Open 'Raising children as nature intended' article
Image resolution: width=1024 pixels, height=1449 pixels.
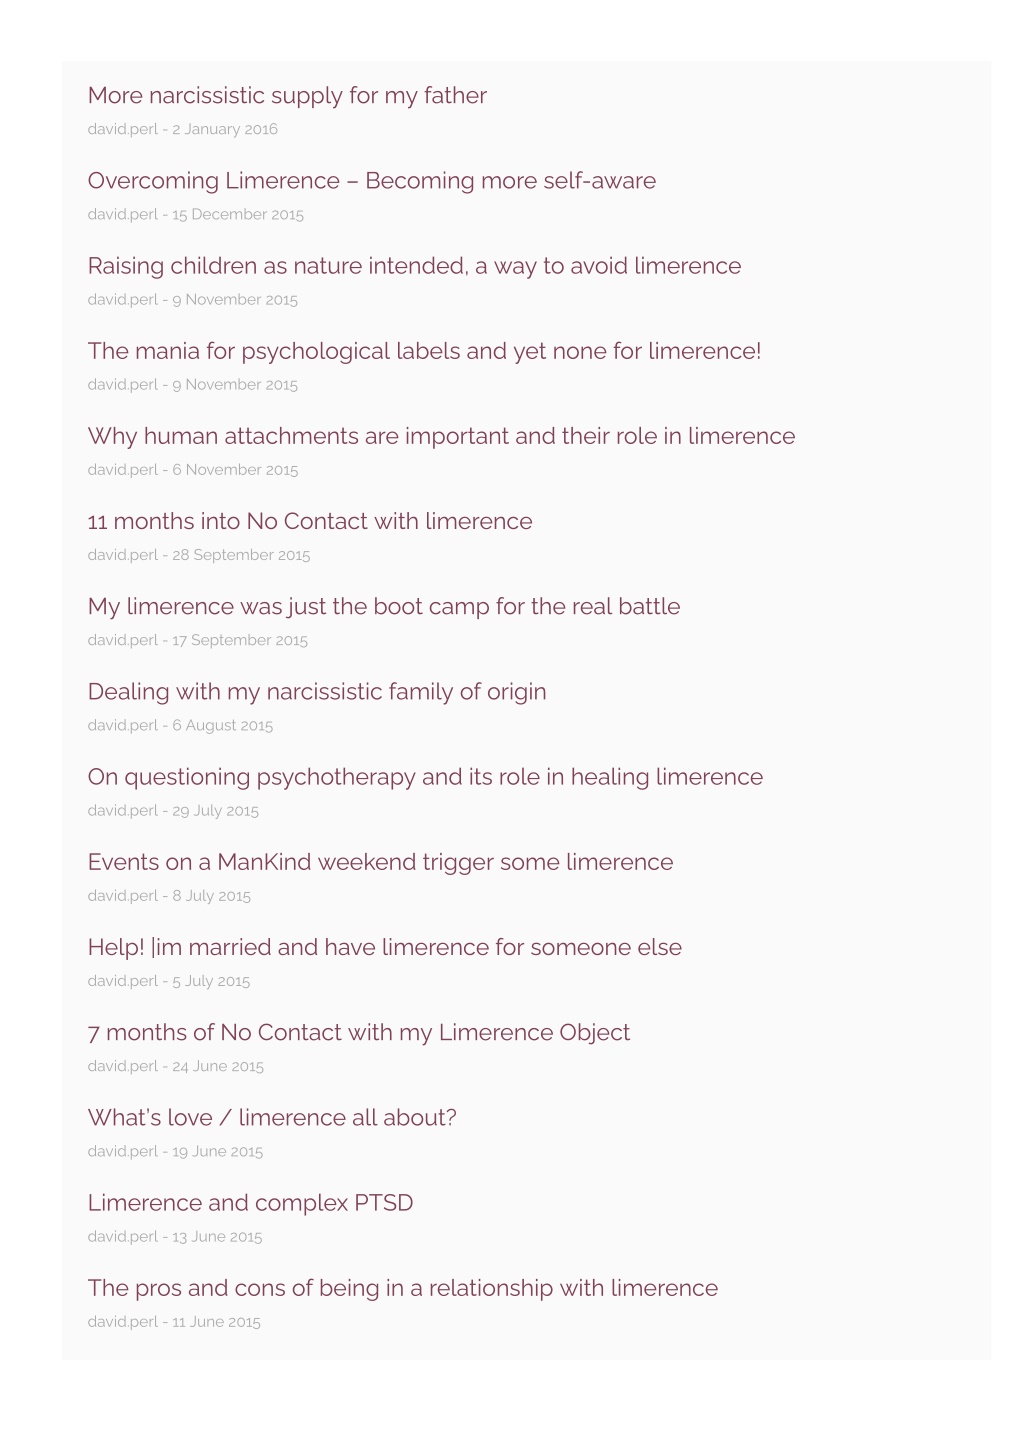click(414, 266)
